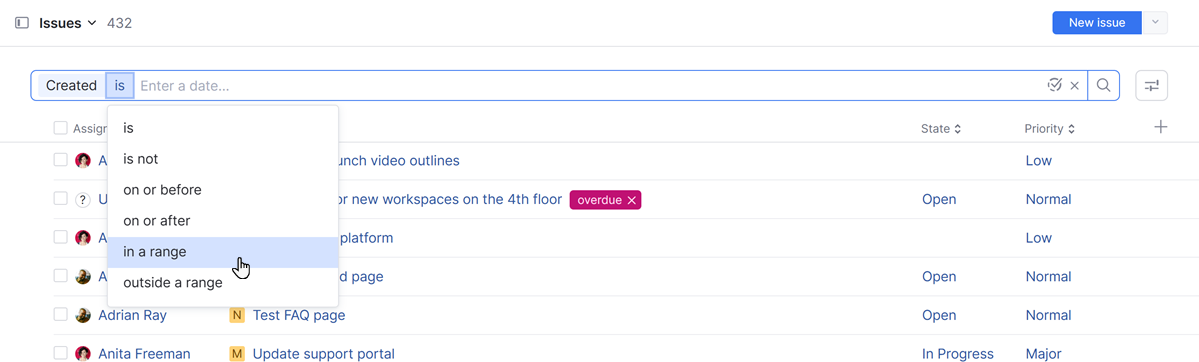Add a column with plus icon
This screenshot has width=1199, height=362.
pyautogui.click(x=1161, y=127)
